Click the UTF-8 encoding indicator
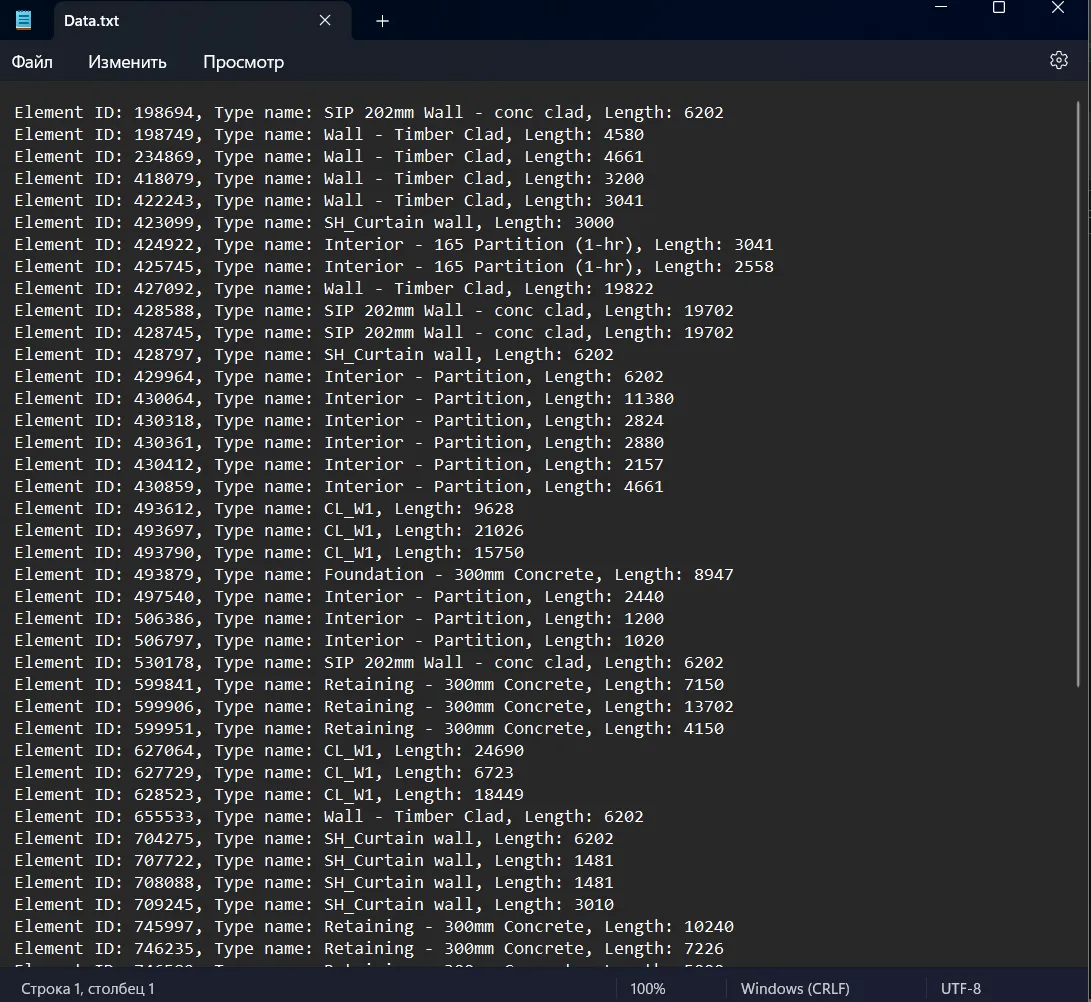The width and height of the screenshot is (1091, 1002). 960,988
